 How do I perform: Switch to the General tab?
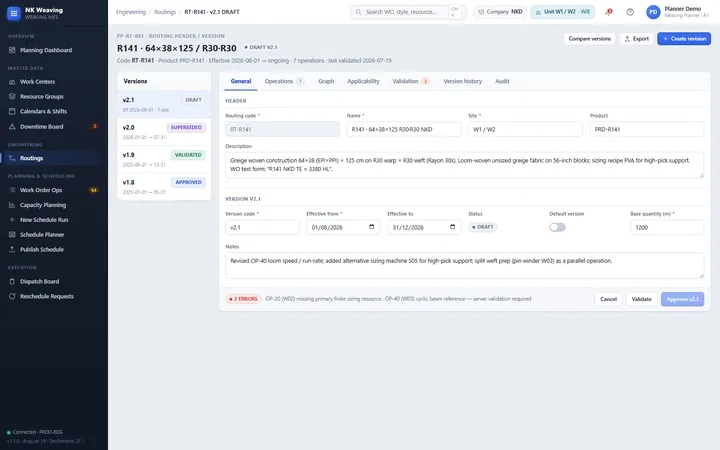click(x=241, y=81)
